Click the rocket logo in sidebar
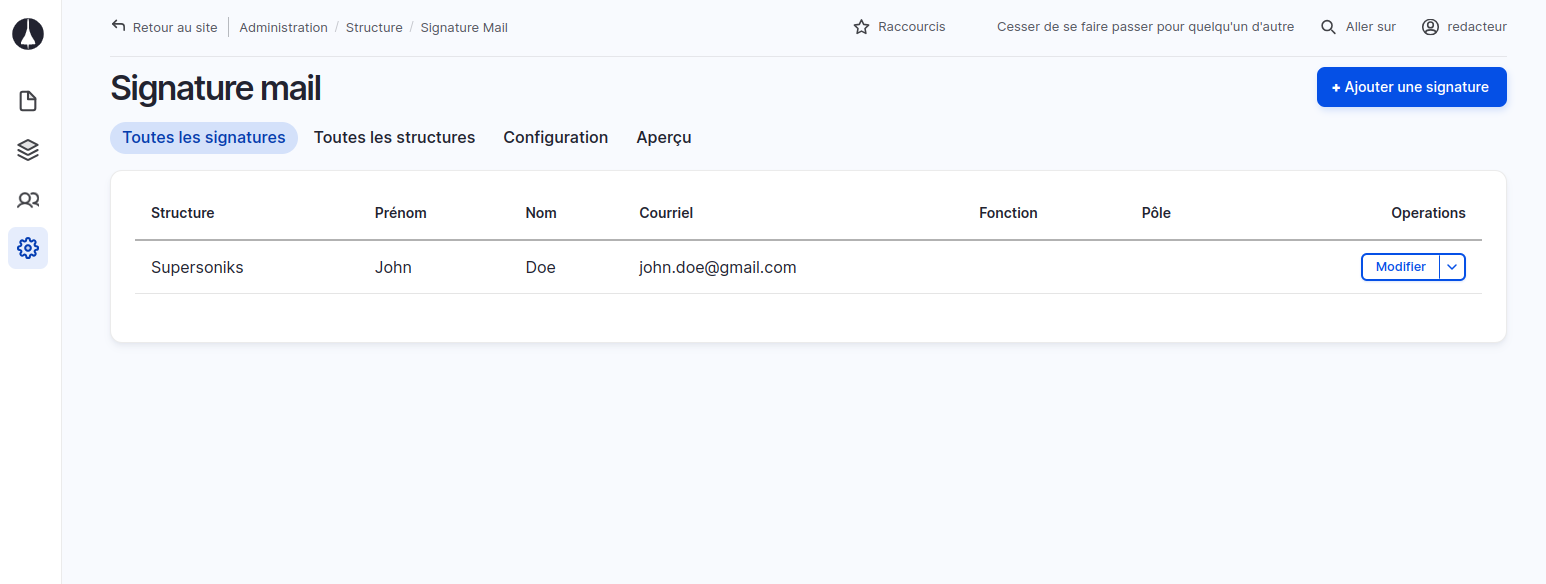 [28, 34]
